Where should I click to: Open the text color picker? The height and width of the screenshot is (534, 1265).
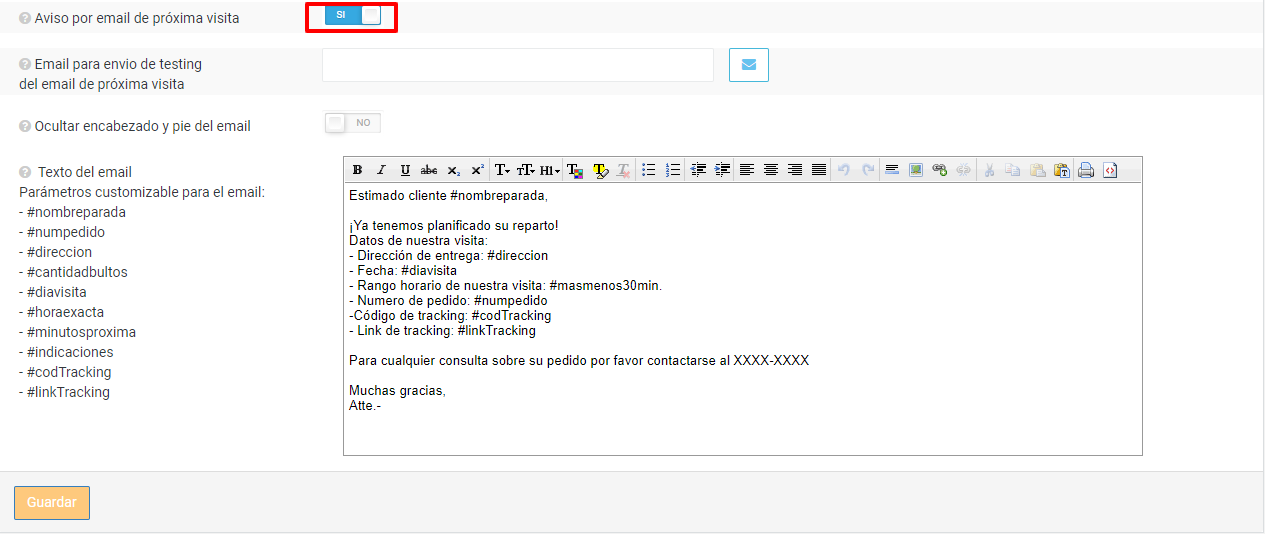pyautogui.click(x=575, y=170)
